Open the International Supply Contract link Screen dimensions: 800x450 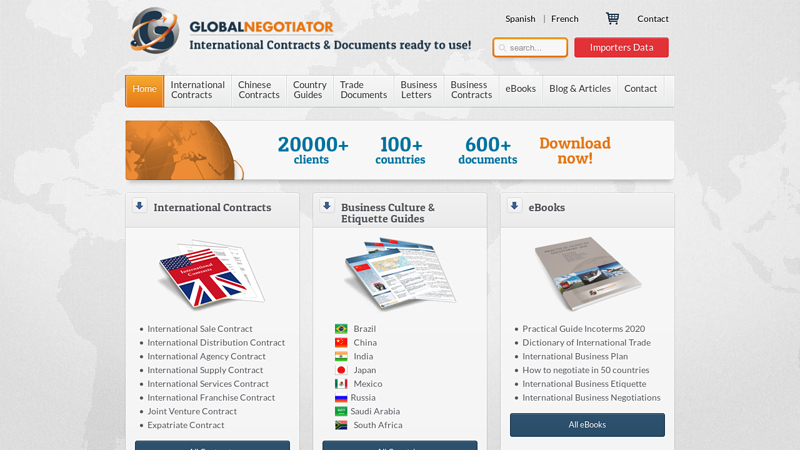[205, 370]
